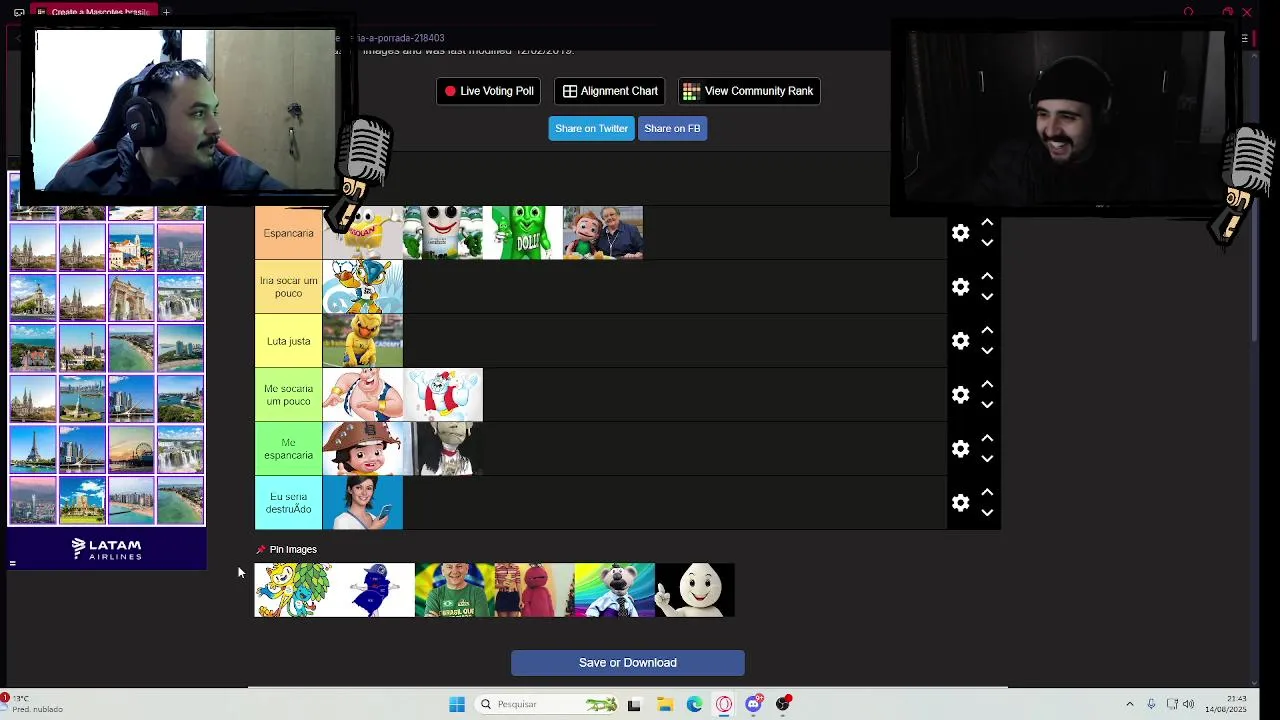Click Save or Download button
The height and width of the screenshot is (720, 1280).
(x=628, y=662)
